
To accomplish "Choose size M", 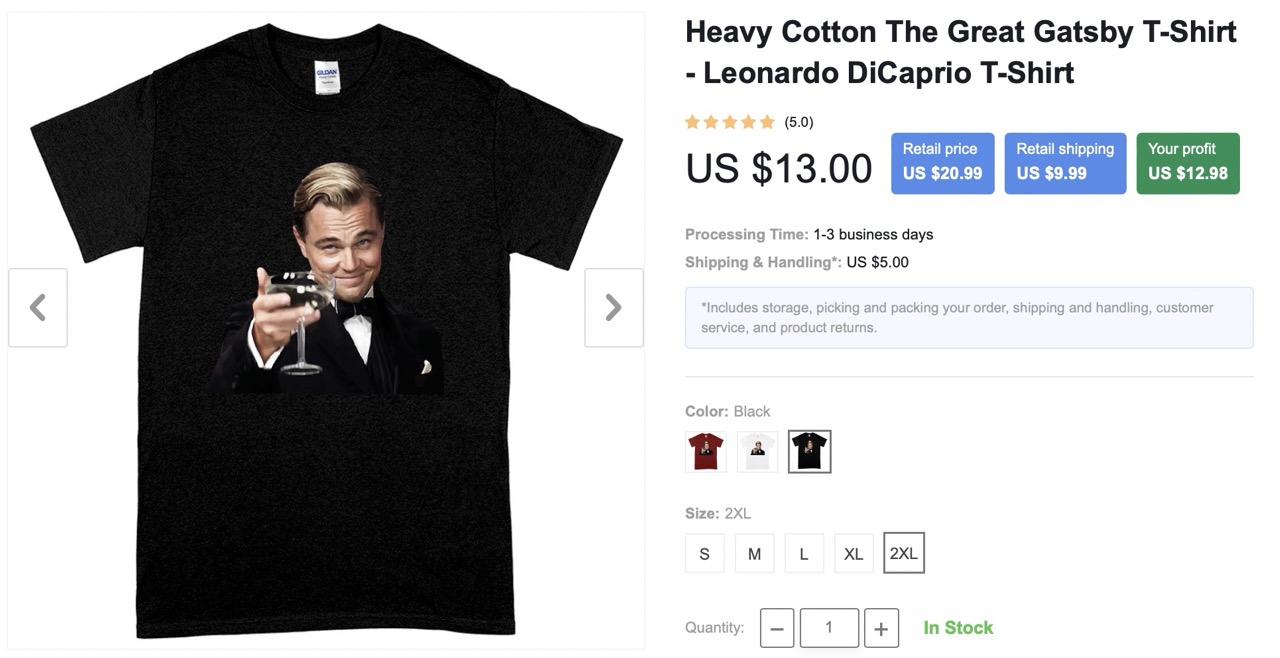I will tap(754, 553).
